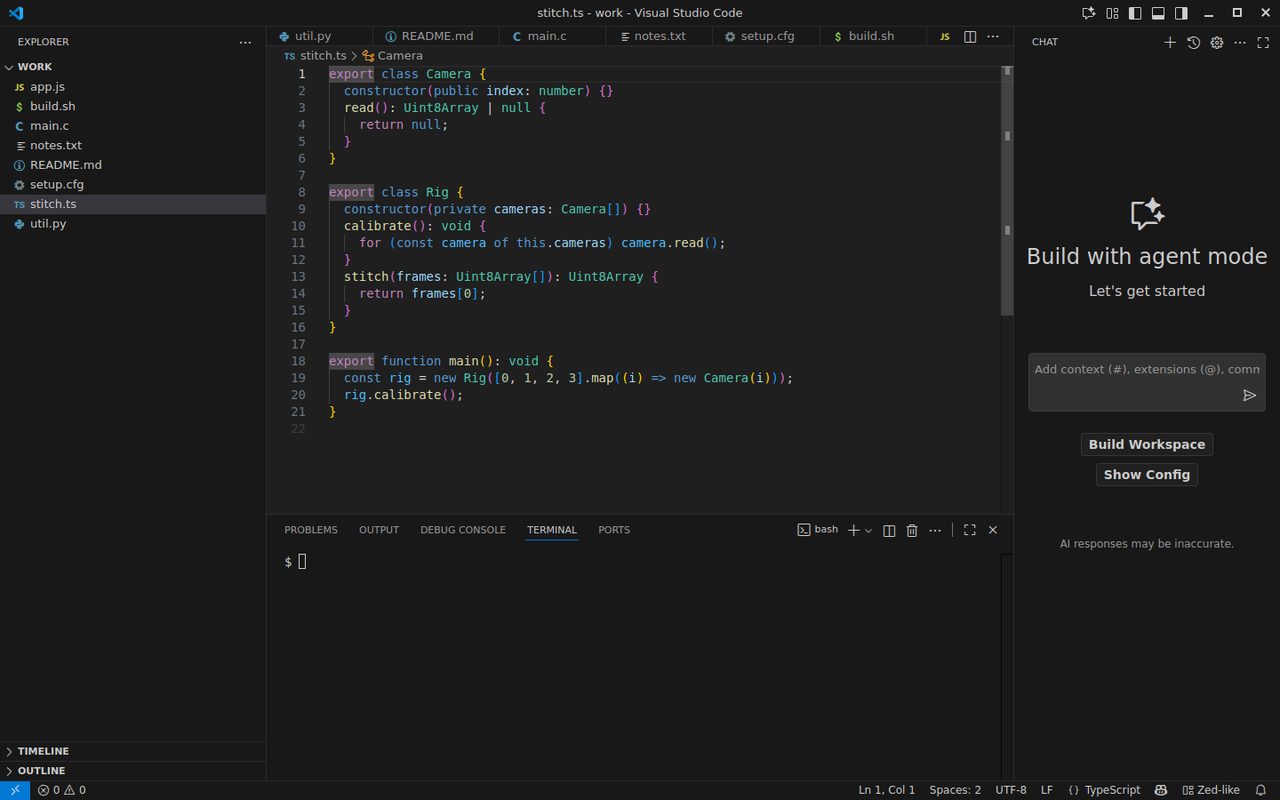This screenshot has width=1280, height=800.
Task: Open Copilot status icon in status bar
Action: click(1161, 790)
